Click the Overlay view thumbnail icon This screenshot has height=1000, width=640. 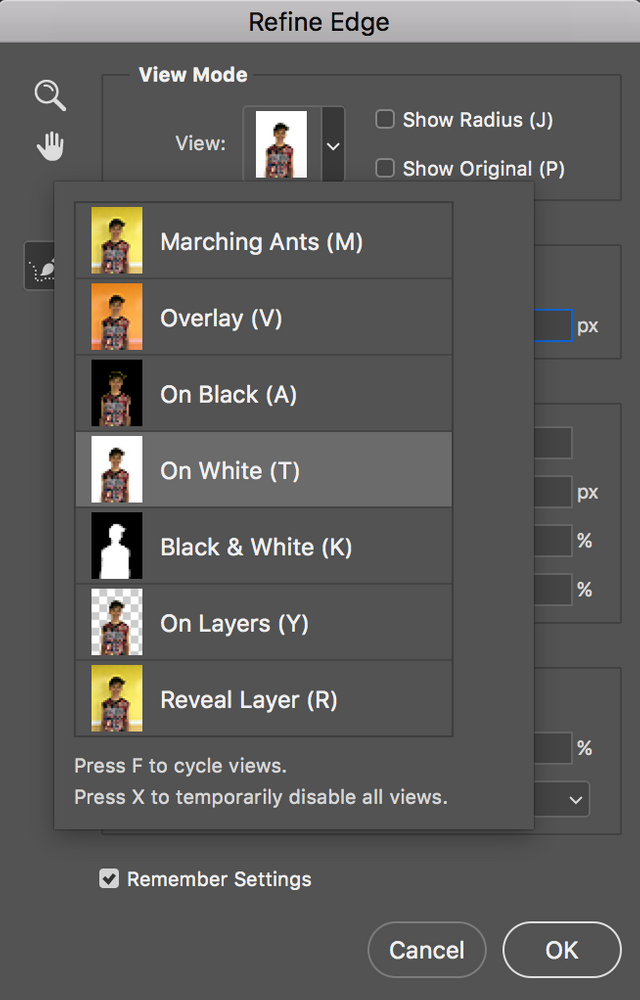(117, 318)
